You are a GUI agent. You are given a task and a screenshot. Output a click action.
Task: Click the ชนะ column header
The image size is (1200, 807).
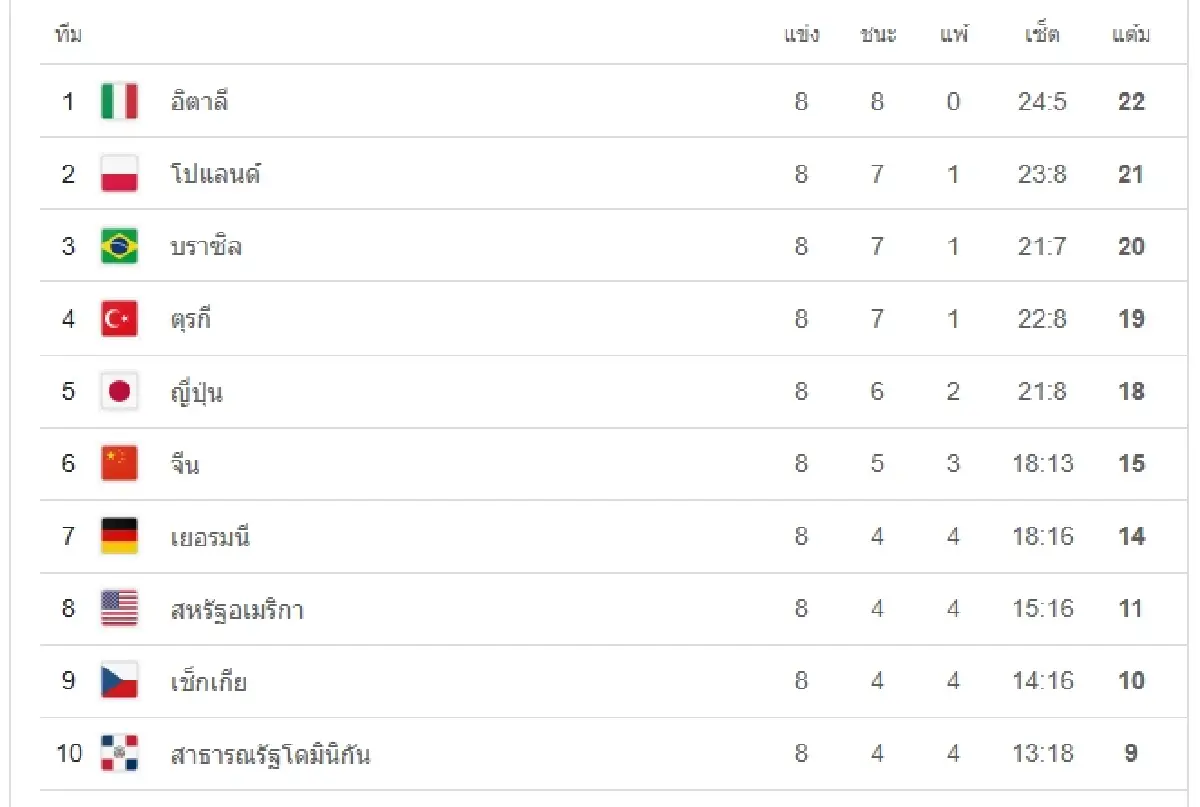(x=878, y=36)
